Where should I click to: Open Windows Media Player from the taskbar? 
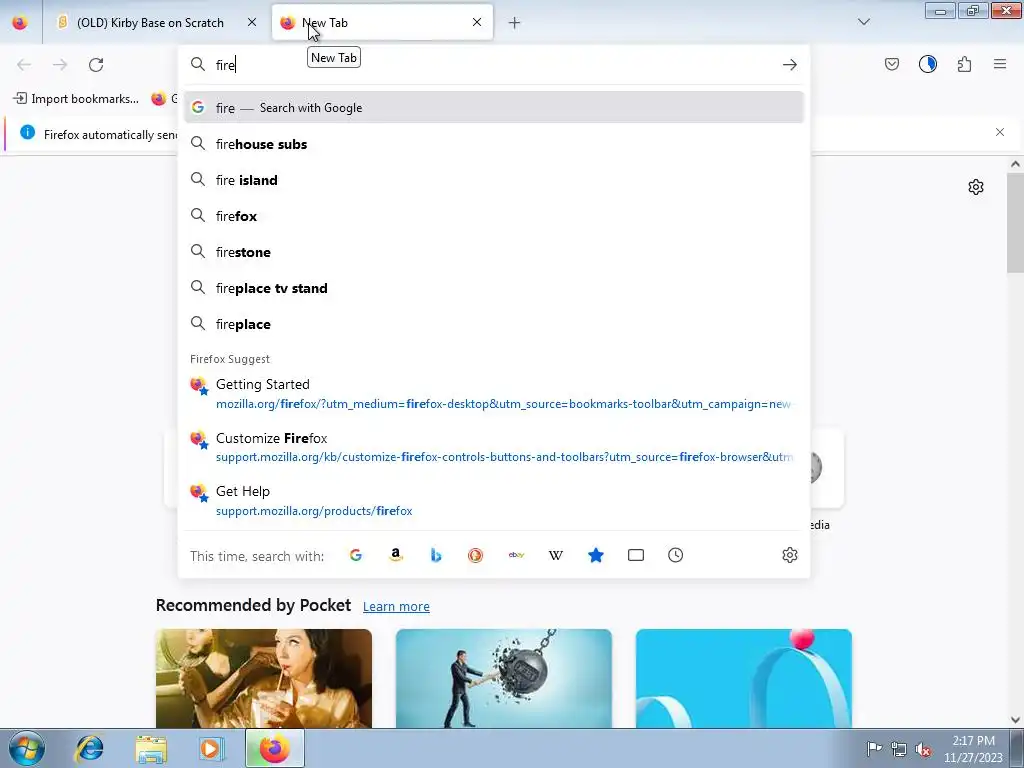212,748
